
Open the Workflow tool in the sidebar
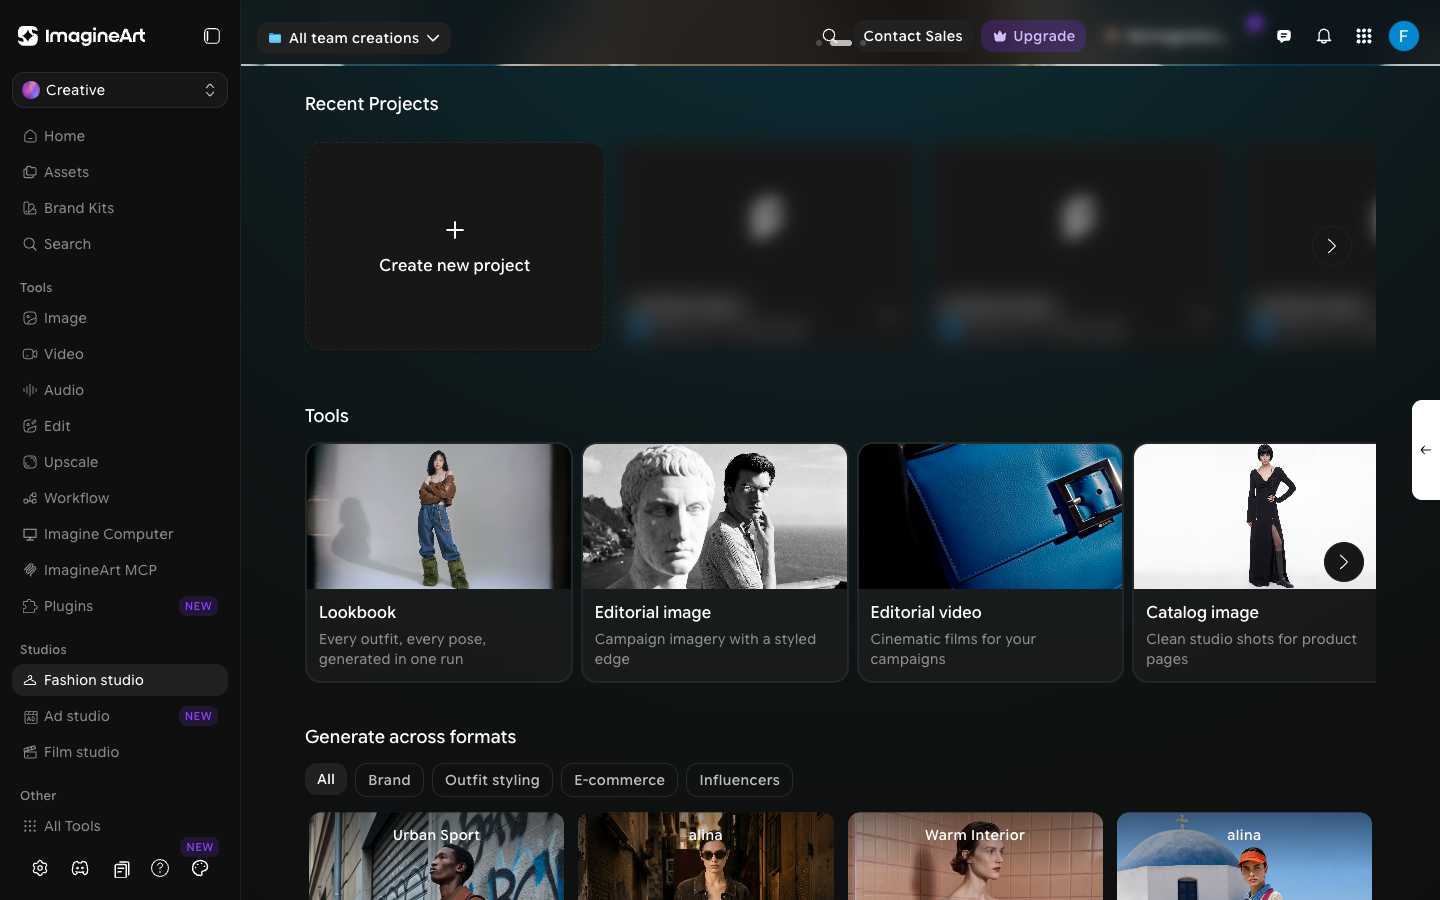[120, 498]
